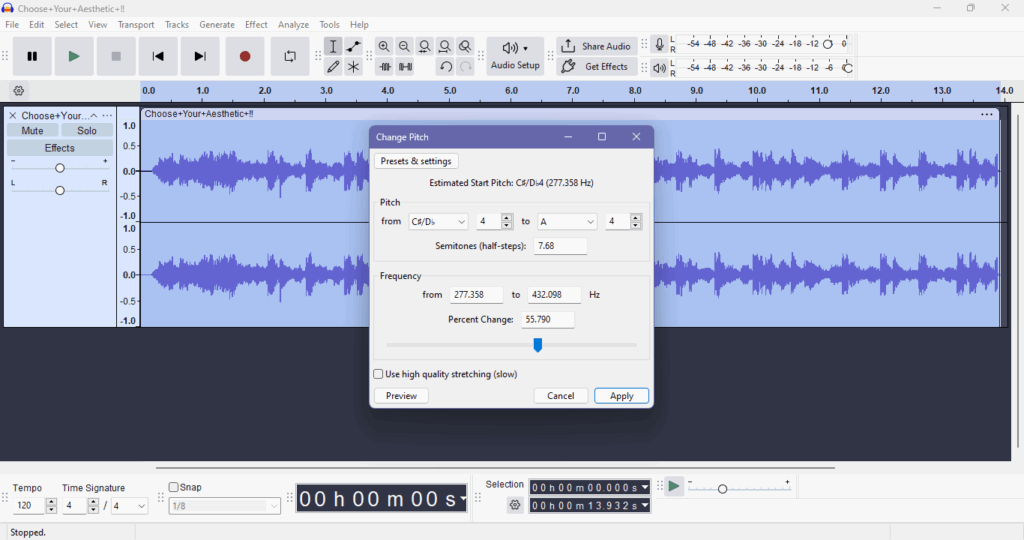Open the Generate menu

pyautogui.click(x=217, y=25)
